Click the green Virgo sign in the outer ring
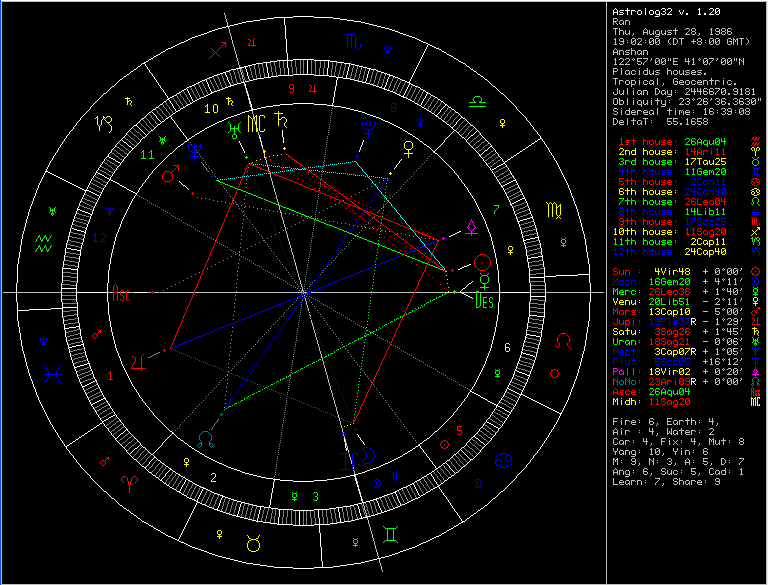This screenshot has width=768, height=585. coord(553,211)
